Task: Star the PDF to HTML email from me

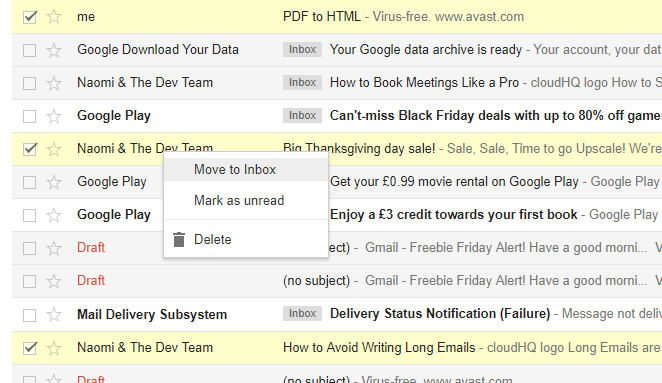Action: [x=54, y=17]
